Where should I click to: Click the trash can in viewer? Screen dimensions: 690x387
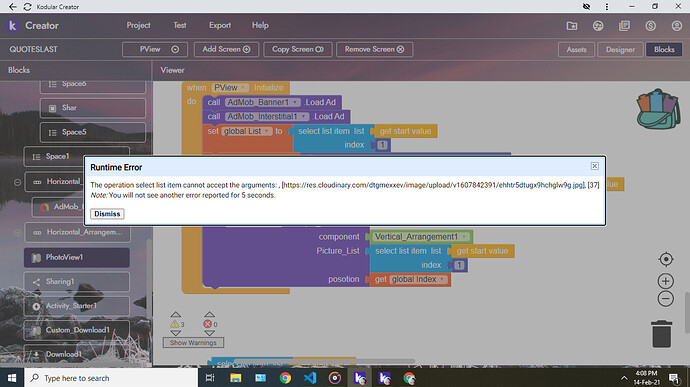click(661, 334)
